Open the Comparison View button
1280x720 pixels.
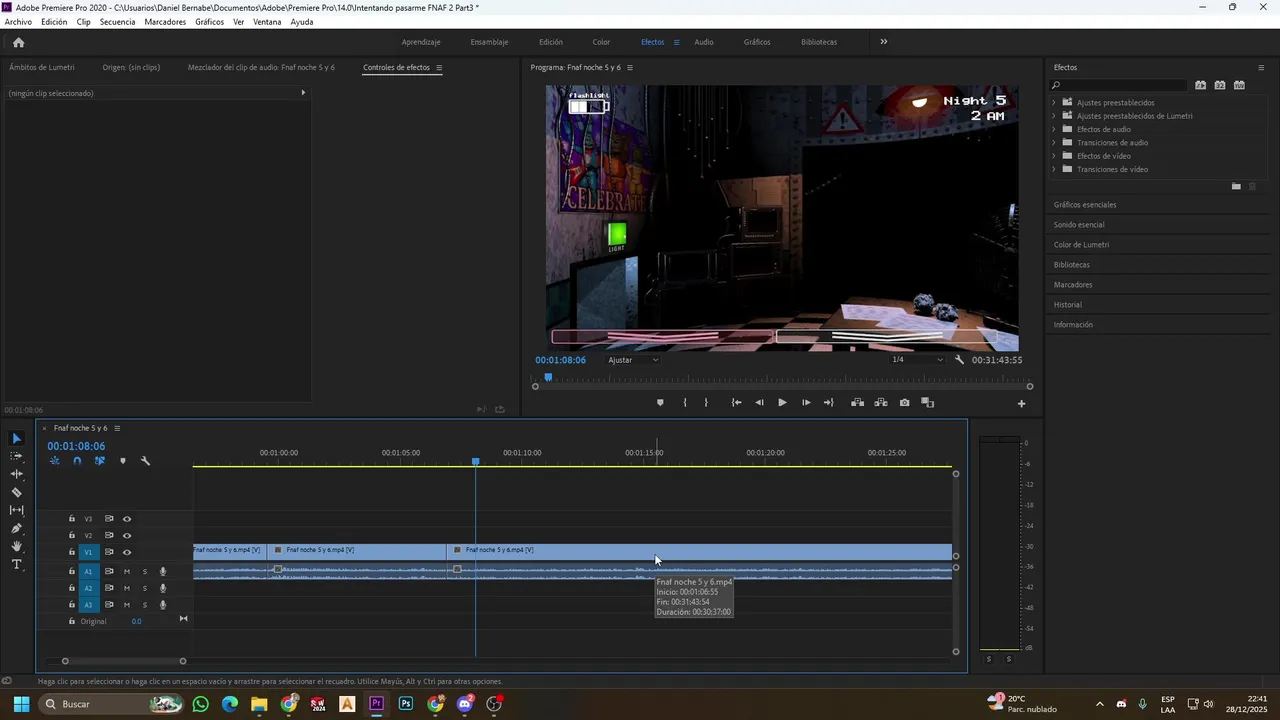[928, 403]
